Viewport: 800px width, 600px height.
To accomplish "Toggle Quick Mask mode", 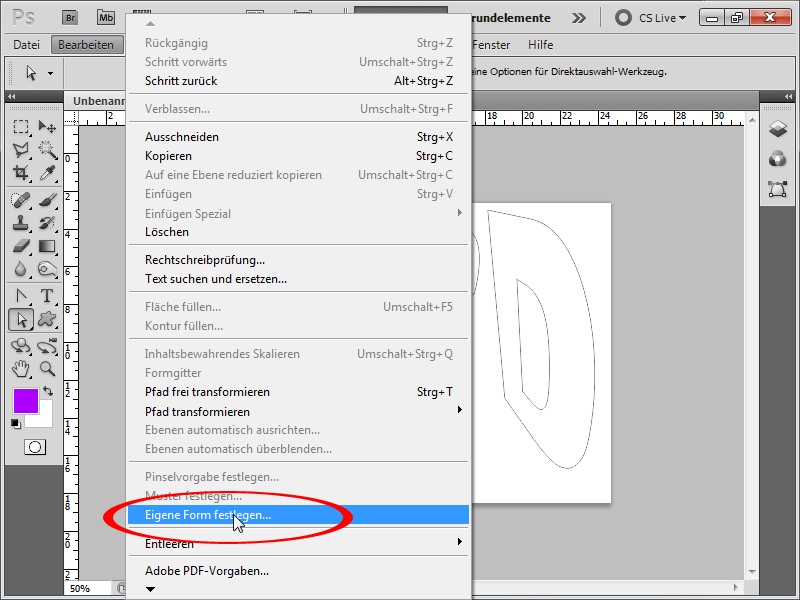I will pos(35,447).
